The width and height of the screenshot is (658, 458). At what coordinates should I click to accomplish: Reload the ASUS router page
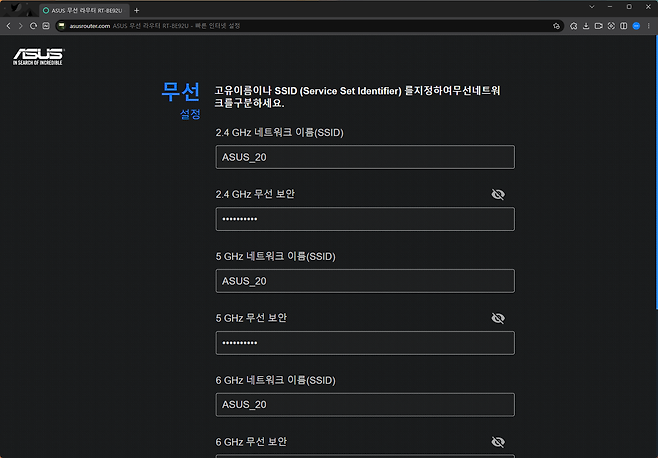coord(33,25)
